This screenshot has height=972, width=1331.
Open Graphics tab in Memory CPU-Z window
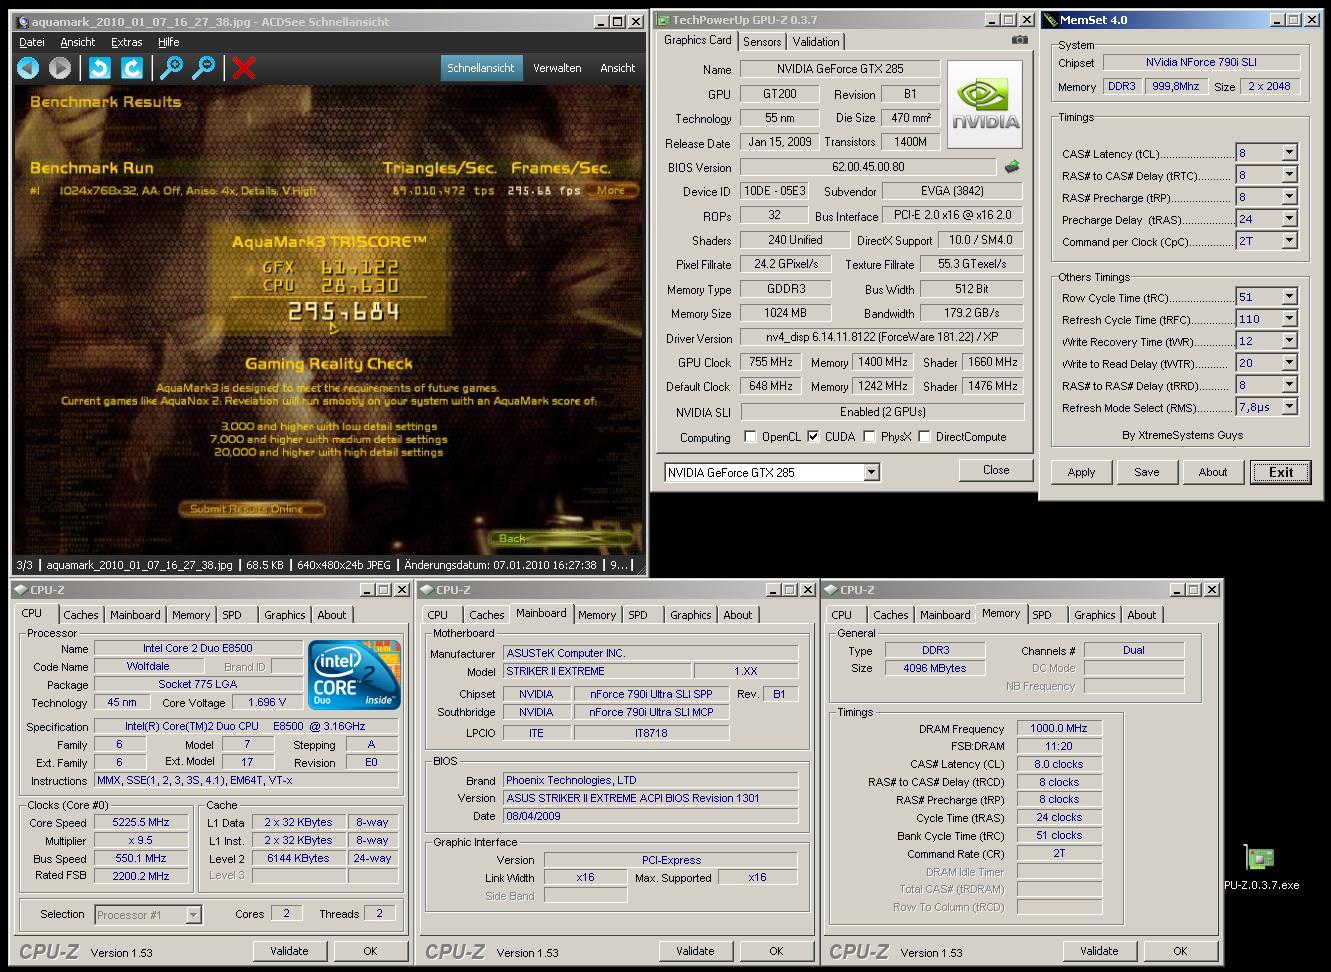click(1094, 615)
